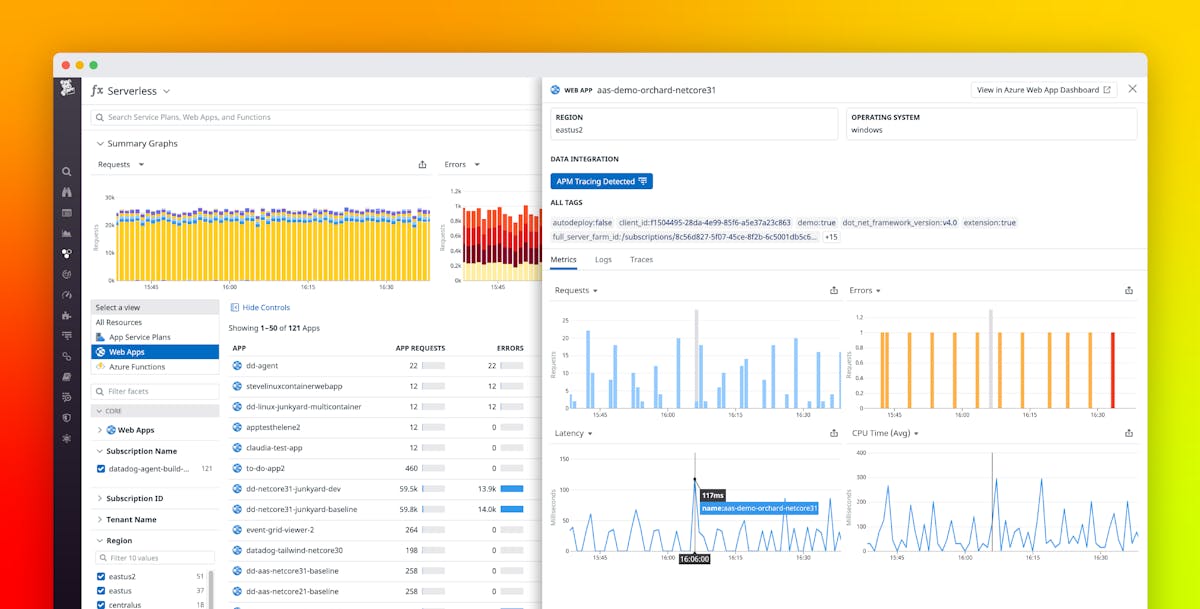Click the macOS green maximize window button
This screenshot has height=609, width=1200.
point(93,64)
